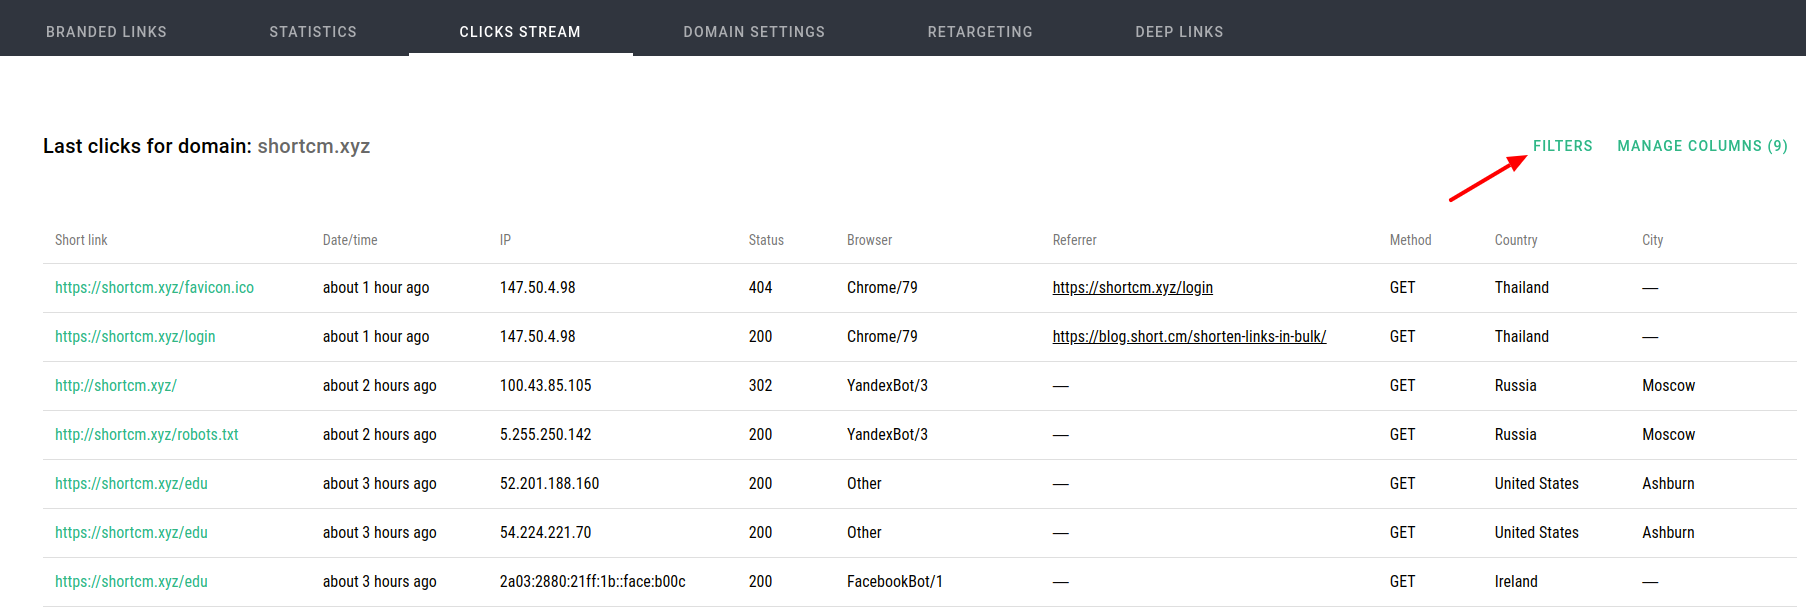Open the Branded Links tab

[106, 32]
